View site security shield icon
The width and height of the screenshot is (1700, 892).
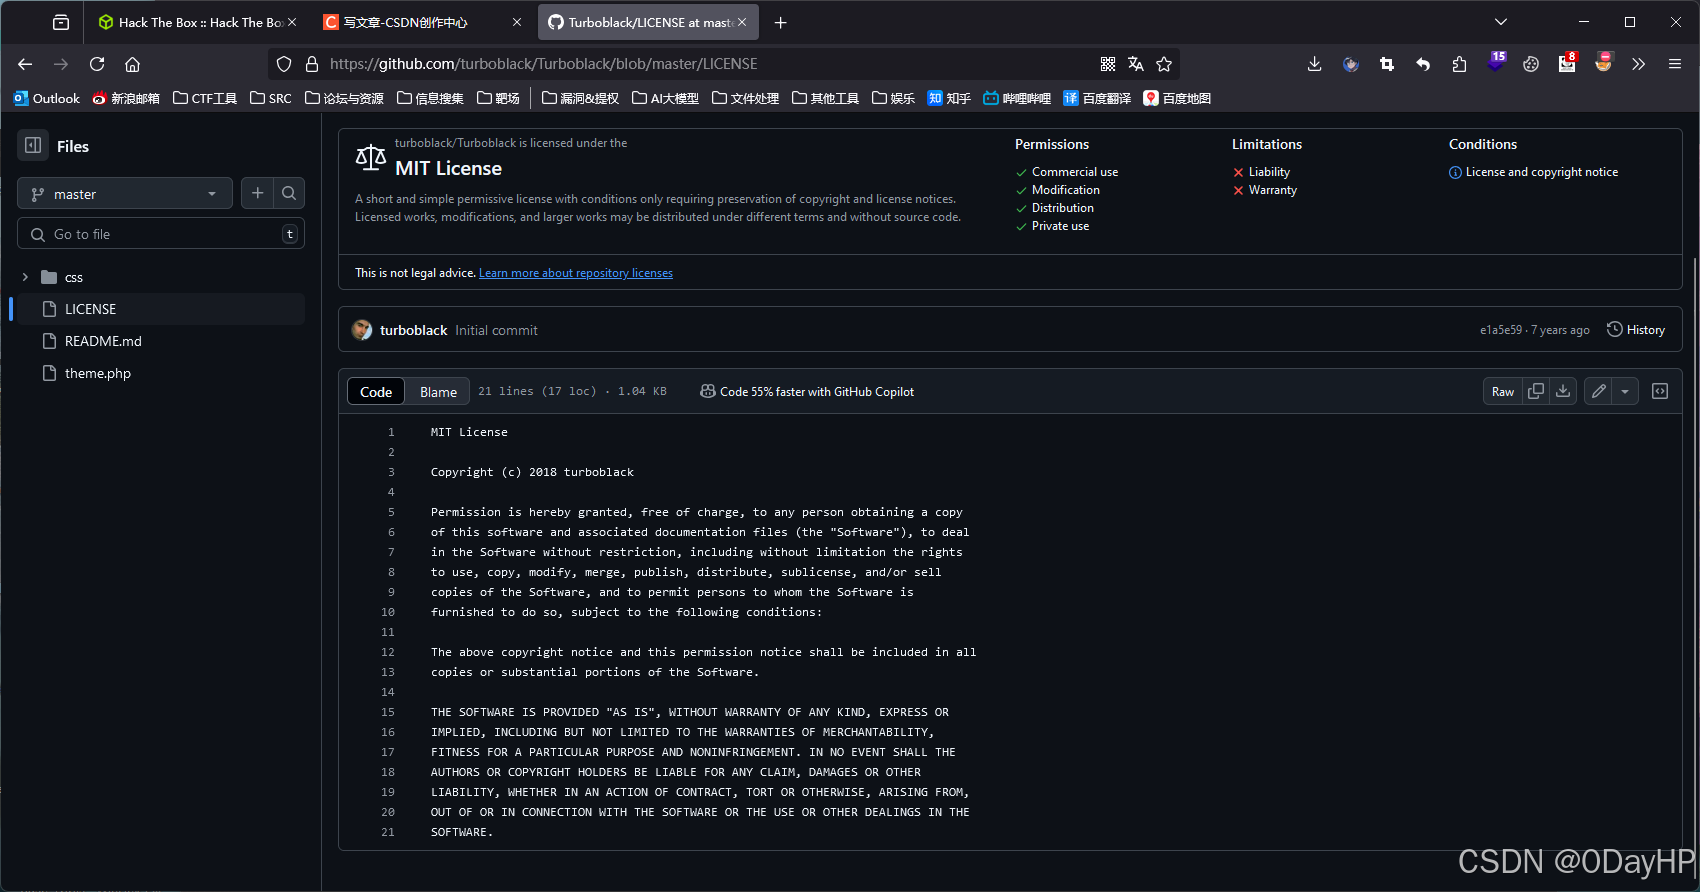284,64
